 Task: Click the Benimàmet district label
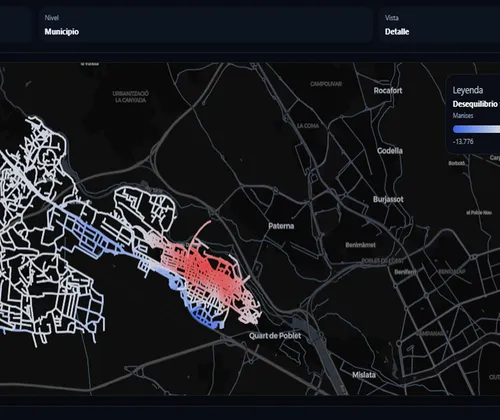[360, 245]
